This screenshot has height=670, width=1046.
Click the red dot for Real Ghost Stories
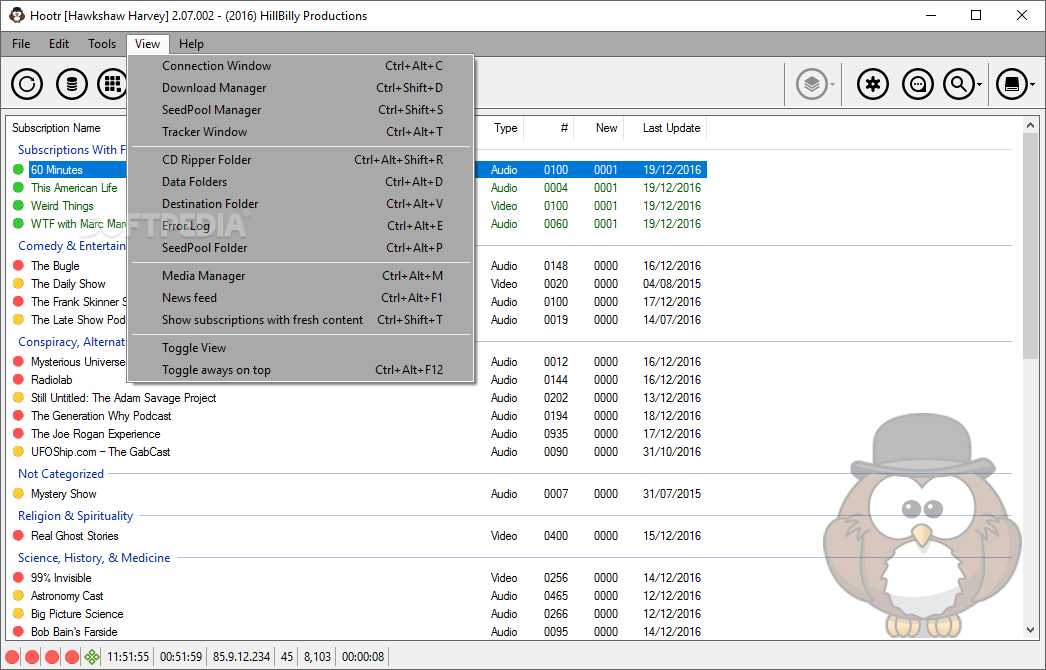(x=18, y=536)
